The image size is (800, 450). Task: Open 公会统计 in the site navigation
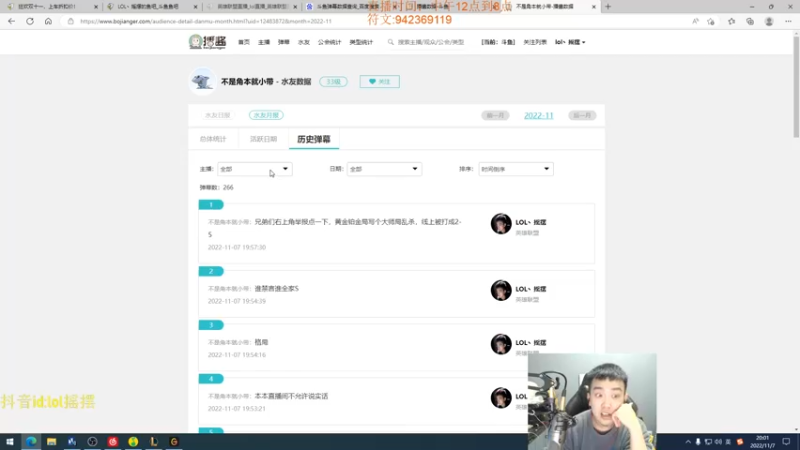click(330, 42)
